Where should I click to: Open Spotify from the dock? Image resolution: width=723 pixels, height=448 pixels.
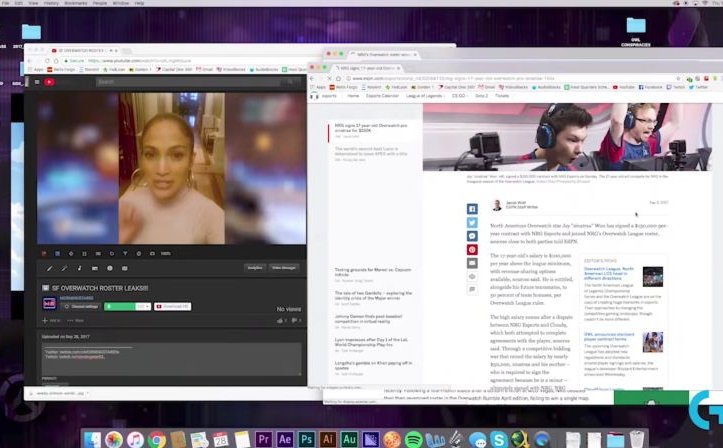(414, 438)
